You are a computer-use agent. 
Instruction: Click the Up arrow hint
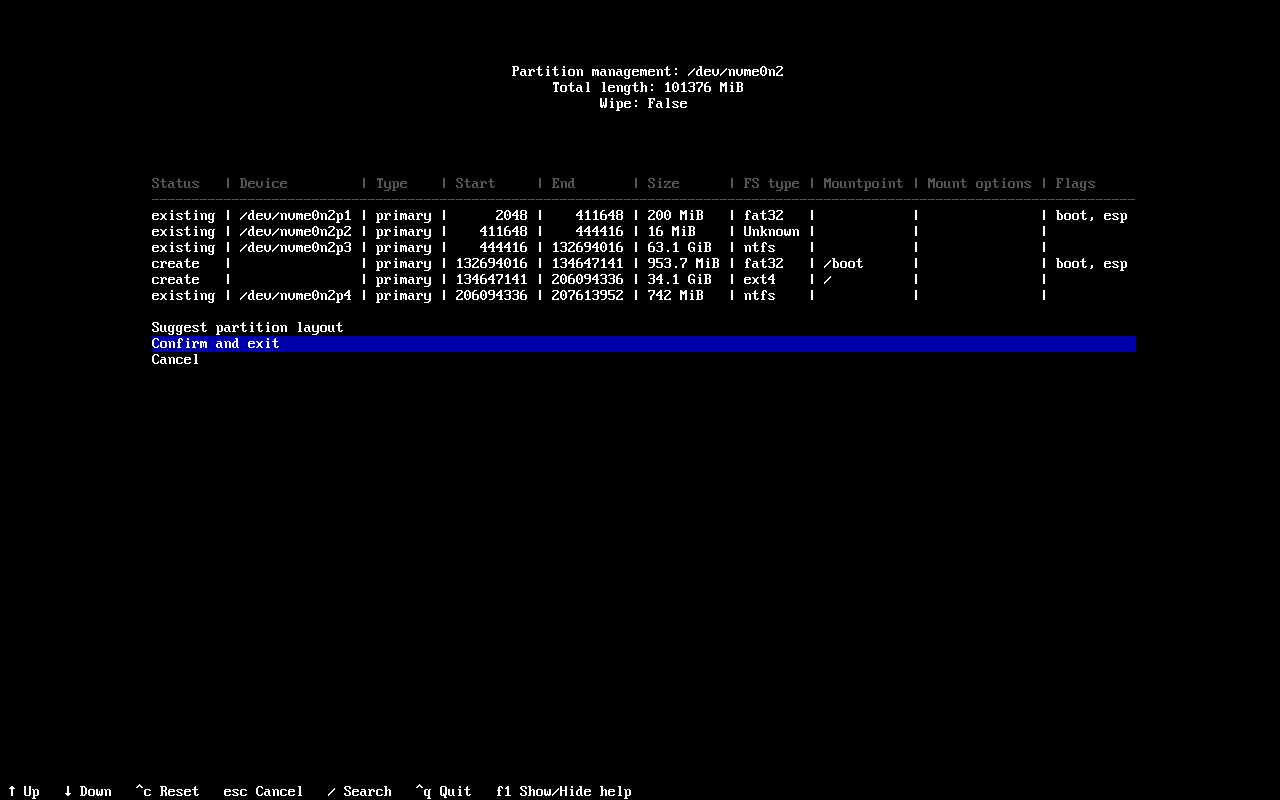[x=24, y=792]
